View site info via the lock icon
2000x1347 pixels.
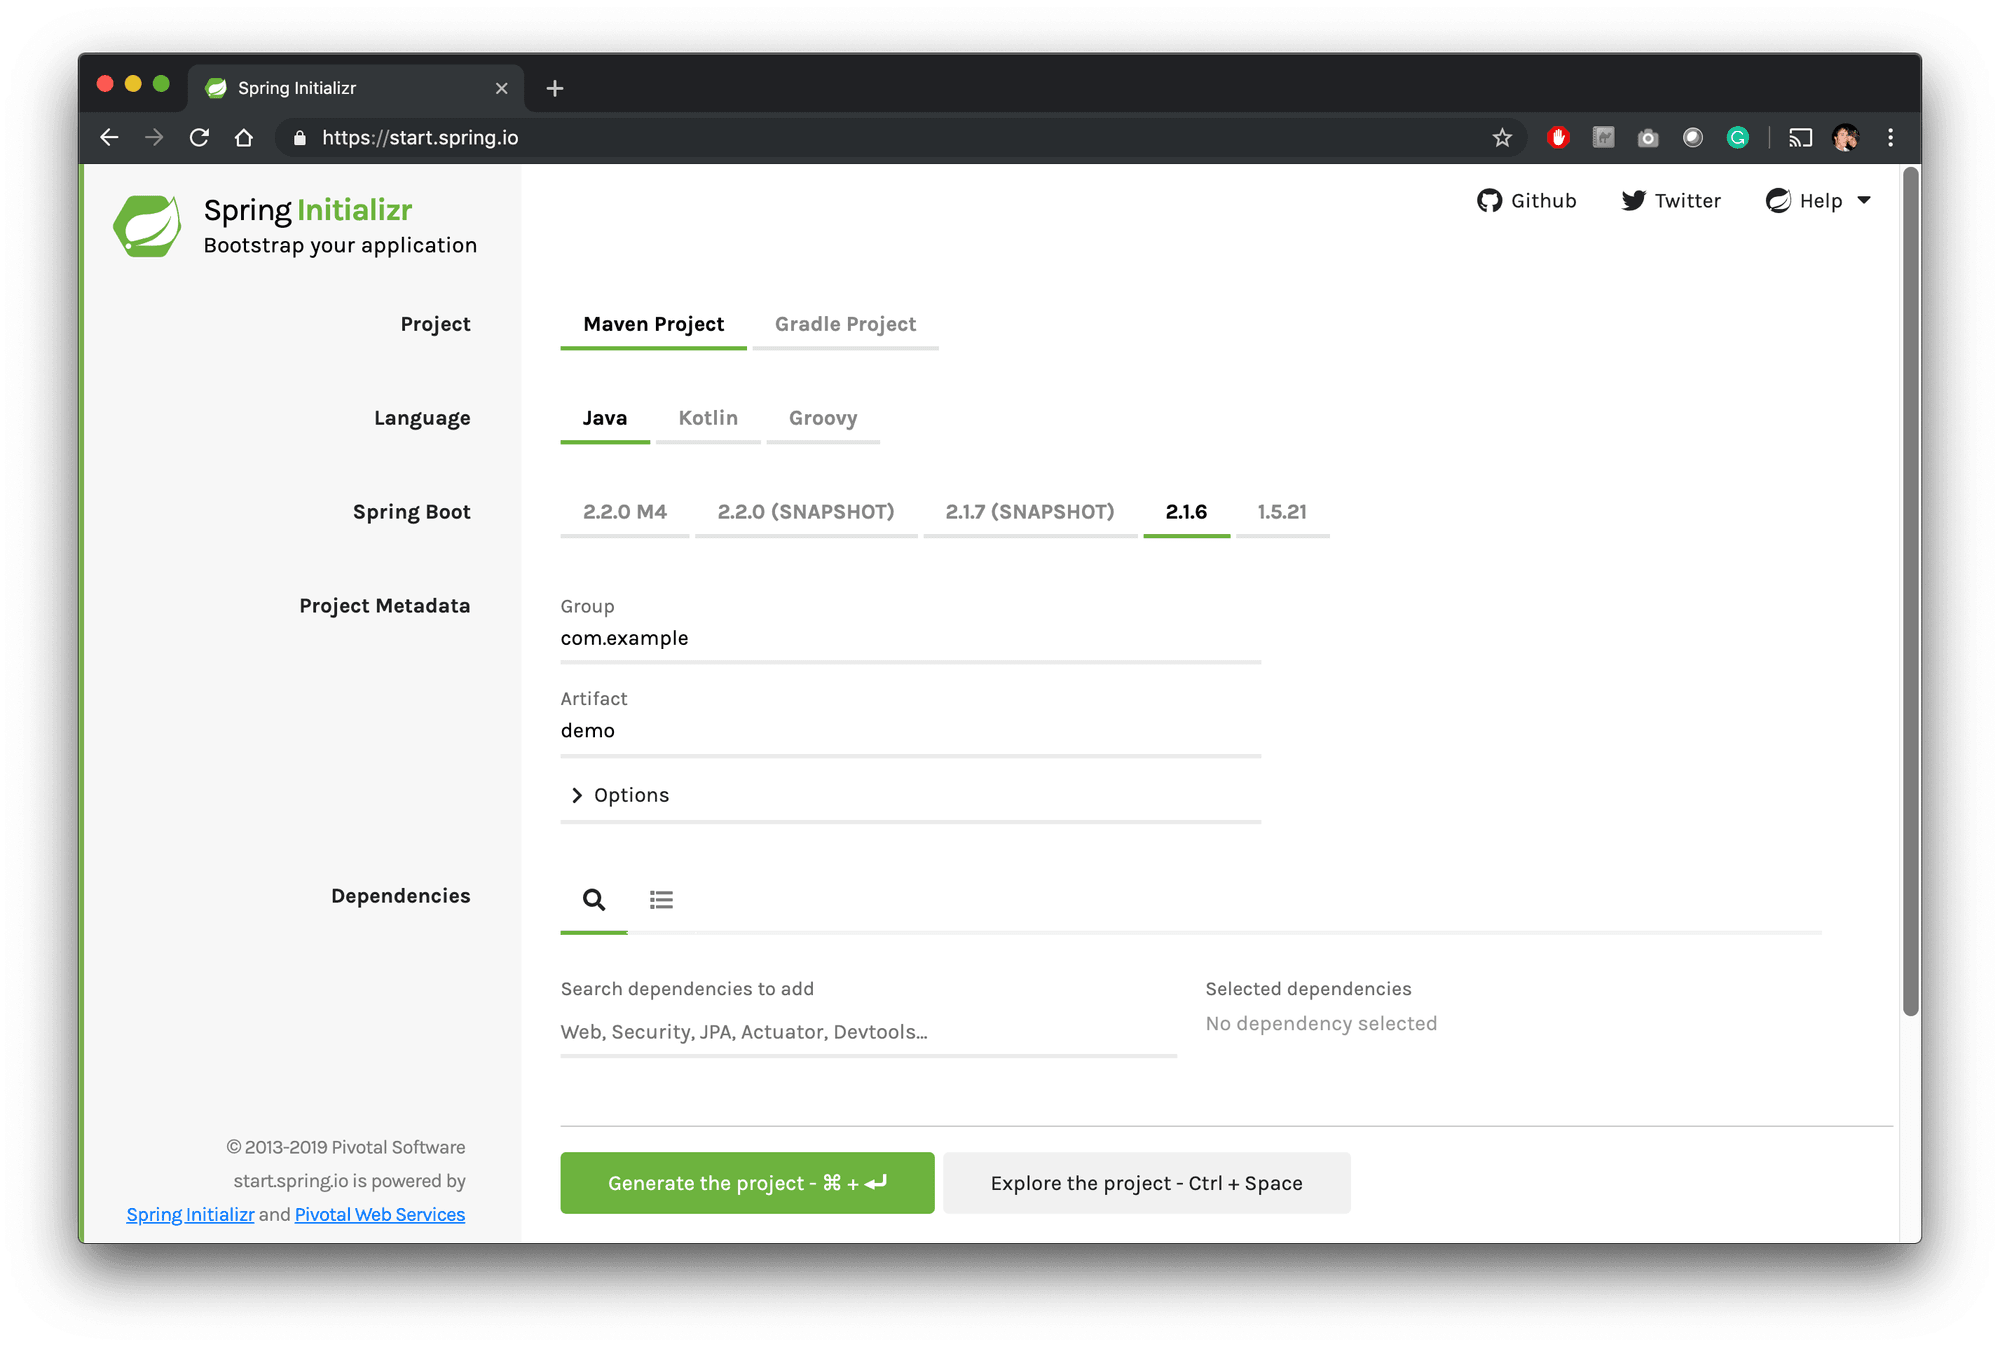(x=299, y=138)
